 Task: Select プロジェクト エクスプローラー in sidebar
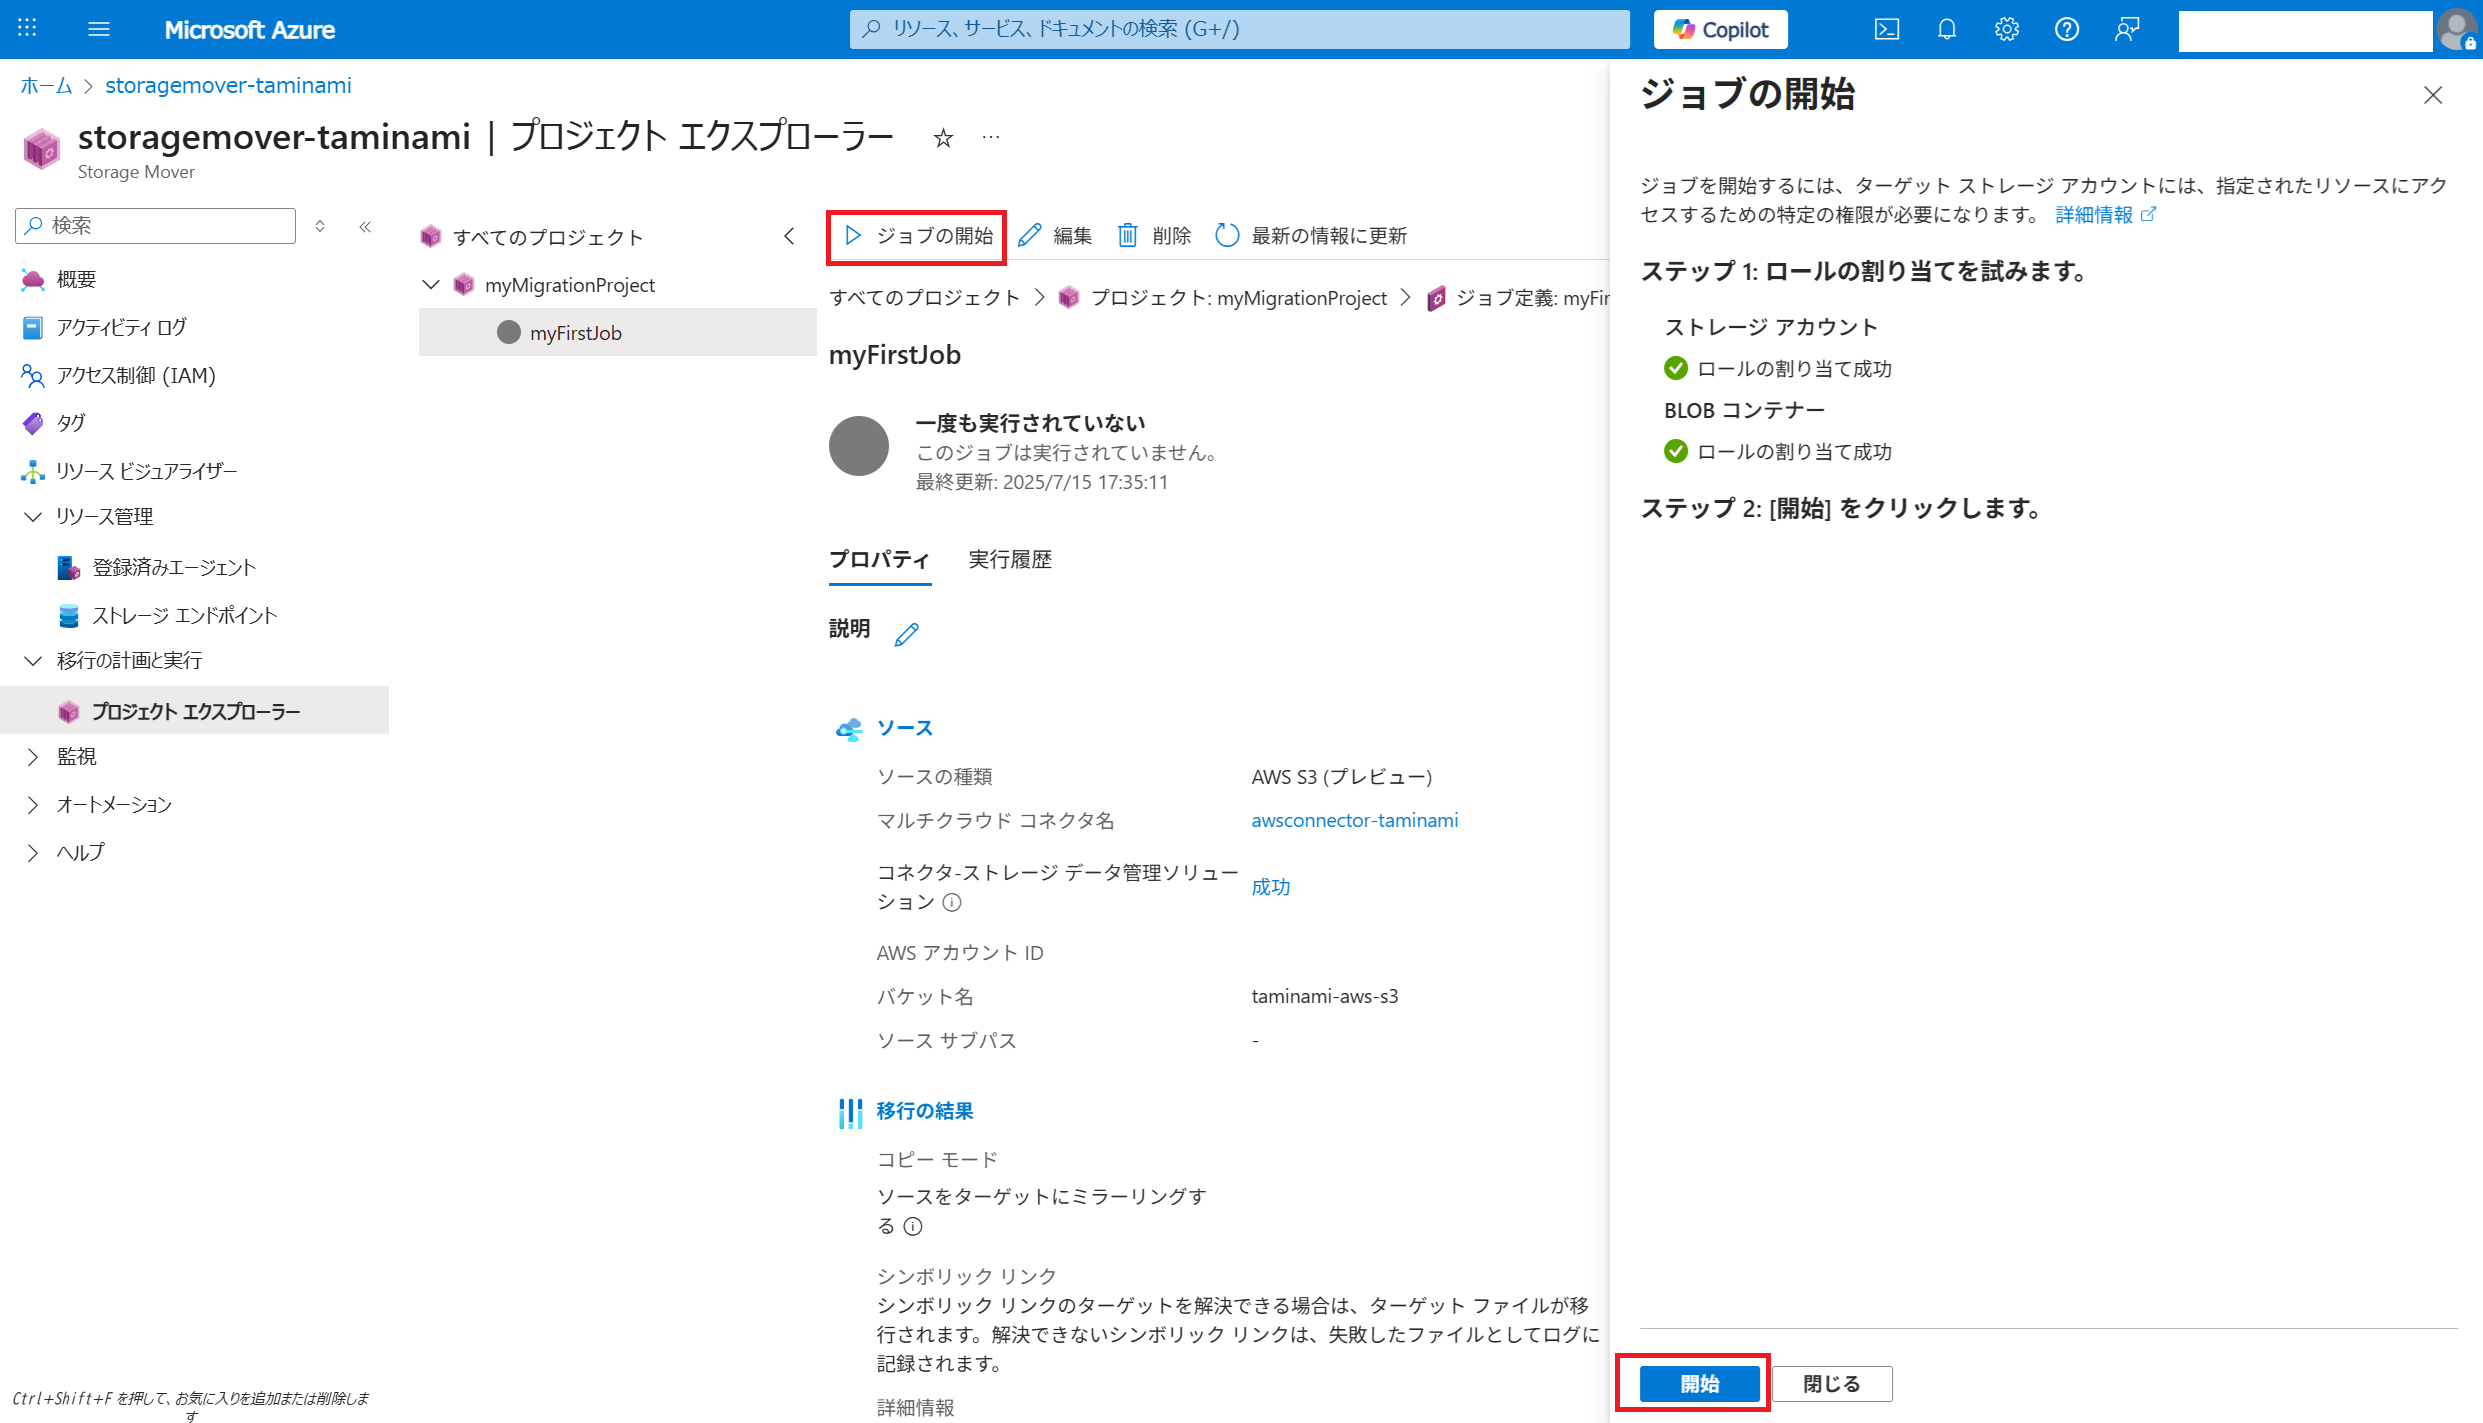tap(195, 711)
